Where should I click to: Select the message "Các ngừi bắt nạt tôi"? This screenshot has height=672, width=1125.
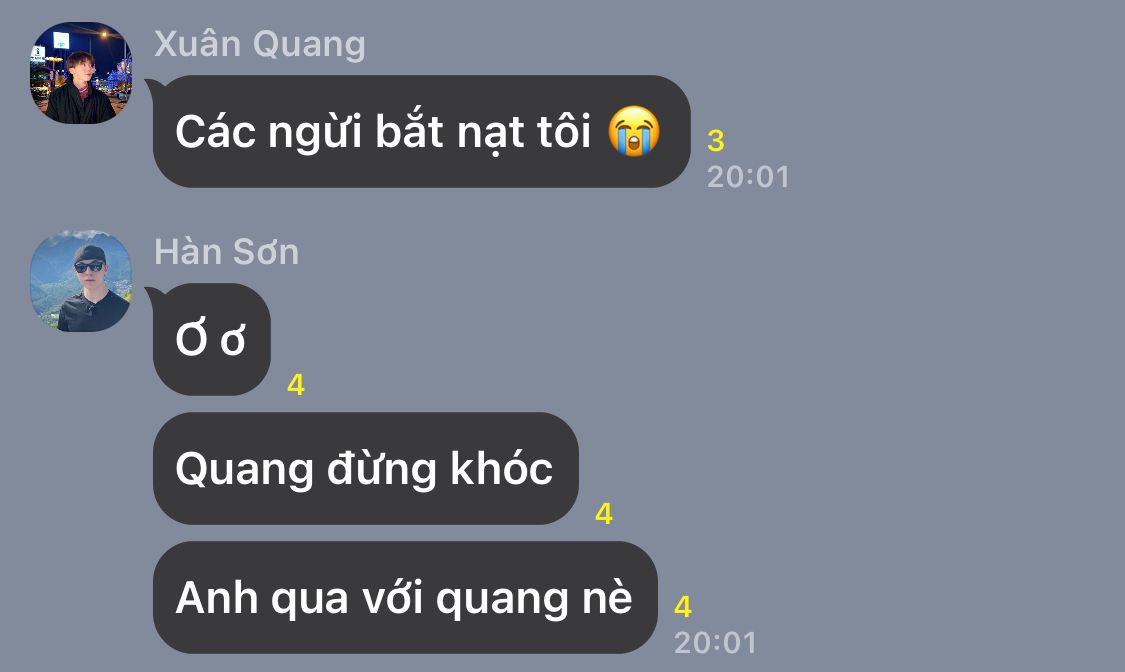pos(422,131)
